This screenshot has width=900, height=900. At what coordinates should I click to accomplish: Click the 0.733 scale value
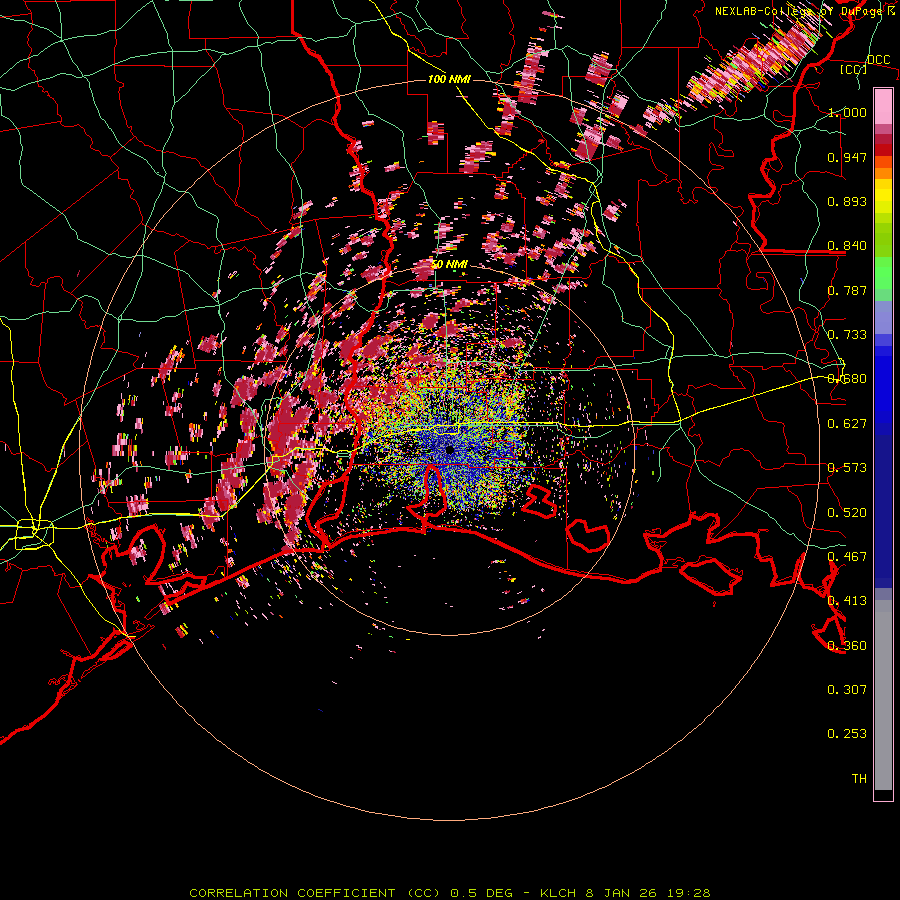pyautogui.click(x=847, y=335)
